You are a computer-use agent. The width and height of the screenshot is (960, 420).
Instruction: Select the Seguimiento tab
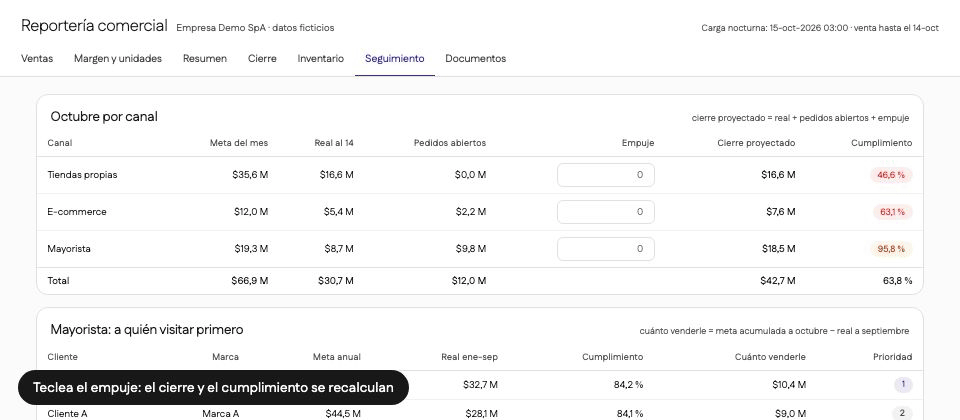pos(394,59)
